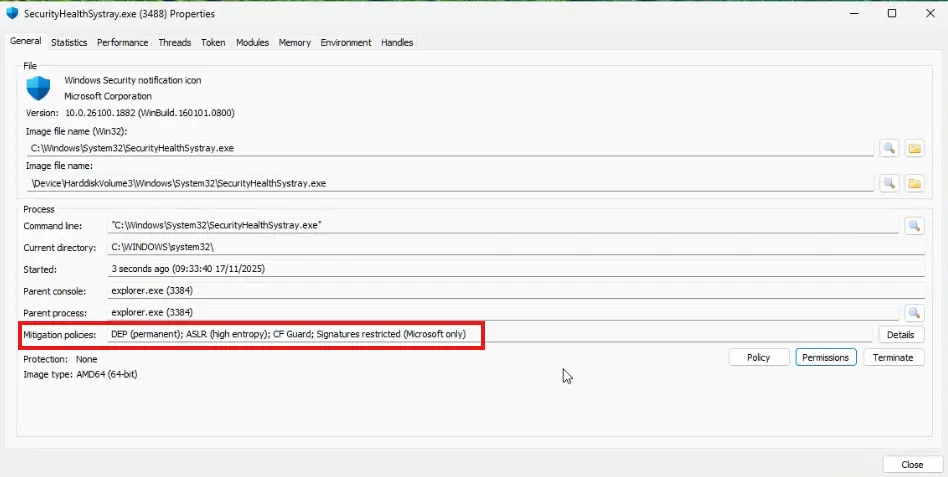This screenshot has width=948, height=477.
Task: Click the magnifier icon beside Win32 image file name
Action: [x=888, y=148]
